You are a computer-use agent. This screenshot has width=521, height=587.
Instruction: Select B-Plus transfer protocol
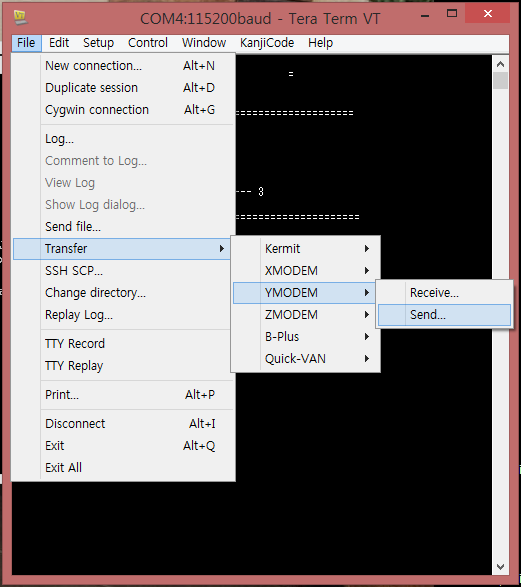pyautogui.click(x=305, y=337)
